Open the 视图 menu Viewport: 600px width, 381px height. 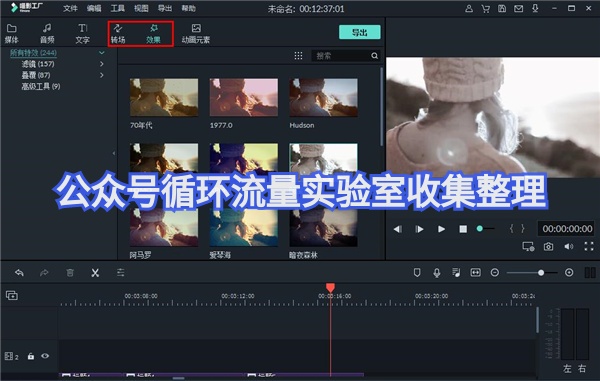tap(141, 8)
